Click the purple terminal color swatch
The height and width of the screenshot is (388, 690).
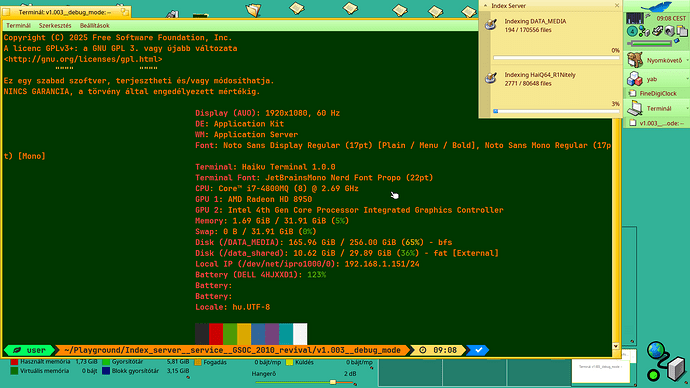click(x=272, y=334)
